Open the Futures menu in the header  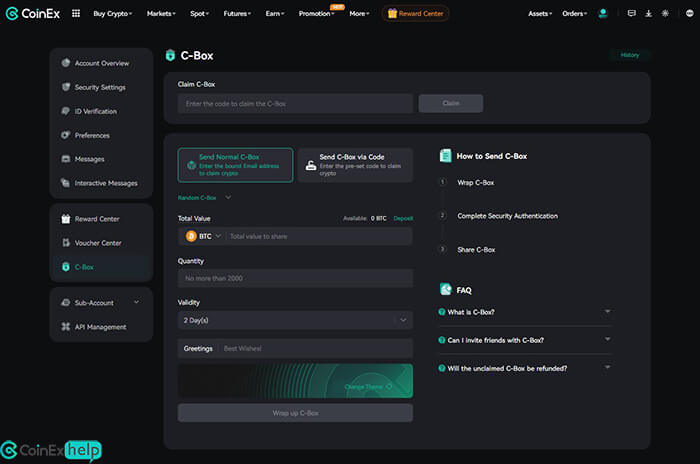click(x=238, y=14)
